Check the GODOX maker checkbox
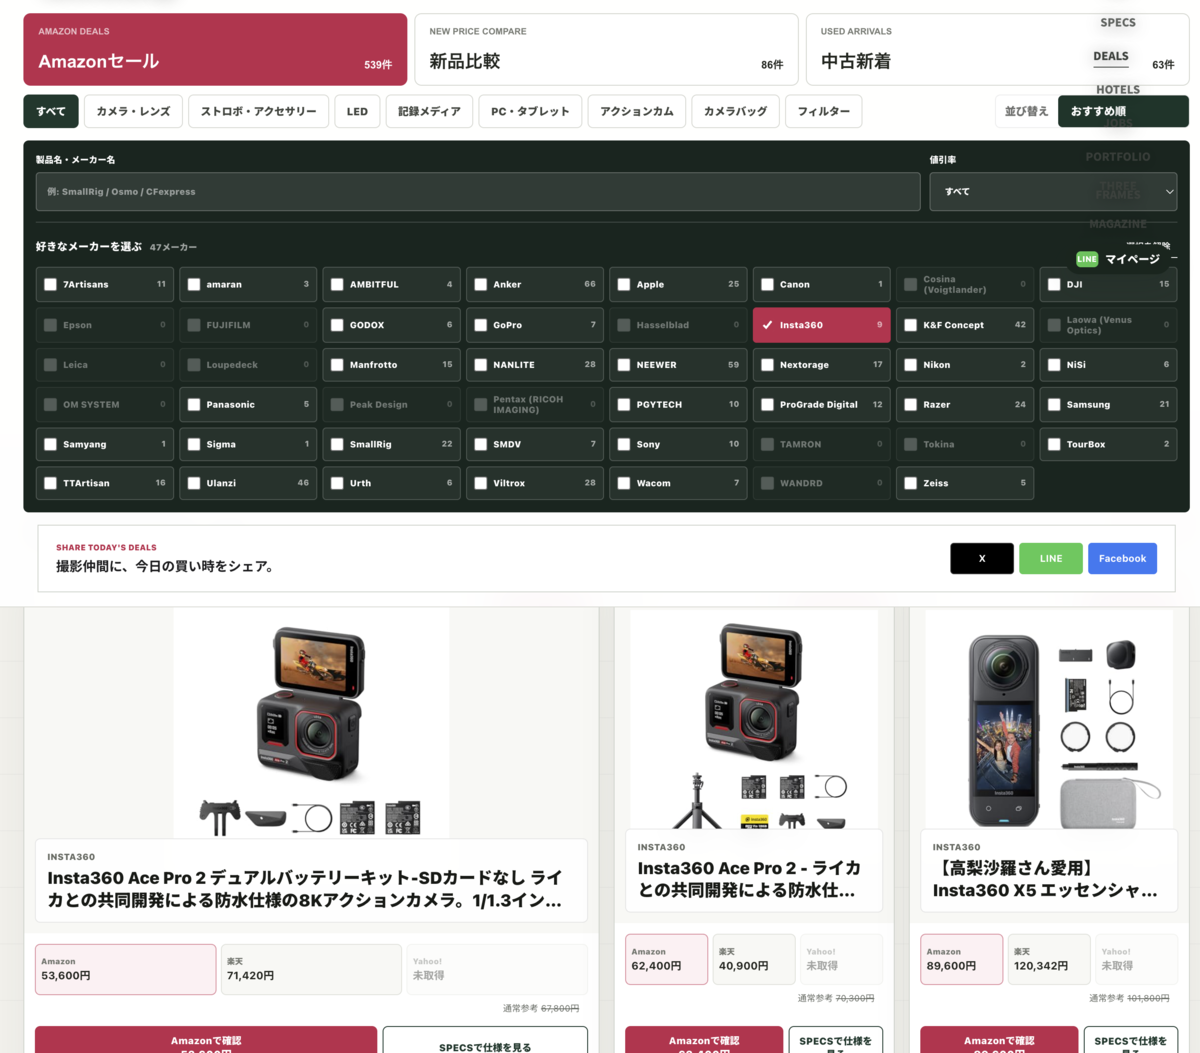 click(337, 325)
